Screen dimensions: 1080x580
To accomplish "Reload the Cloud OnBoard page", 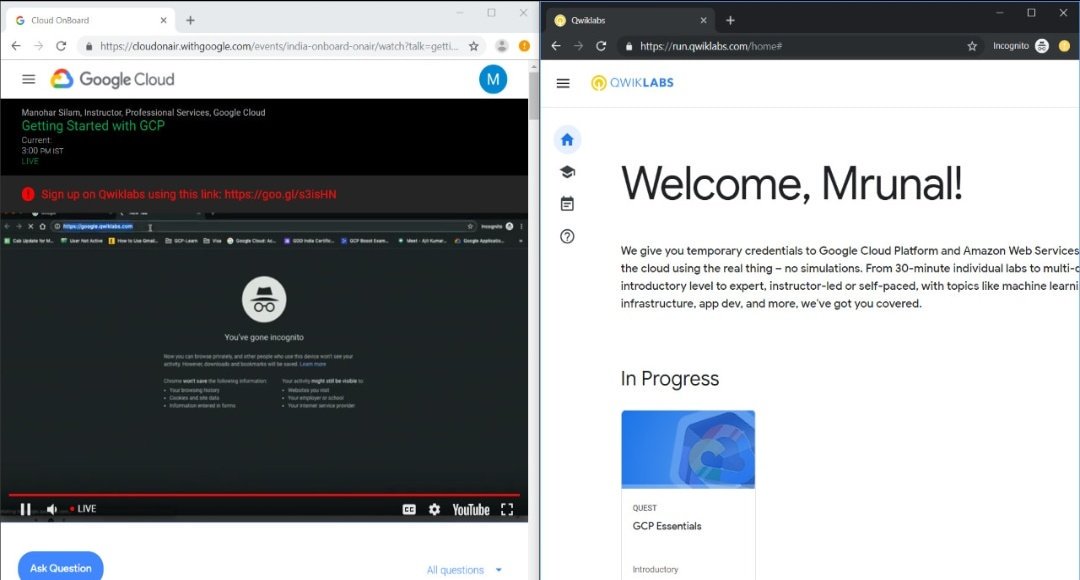I will tap(61, 46).
